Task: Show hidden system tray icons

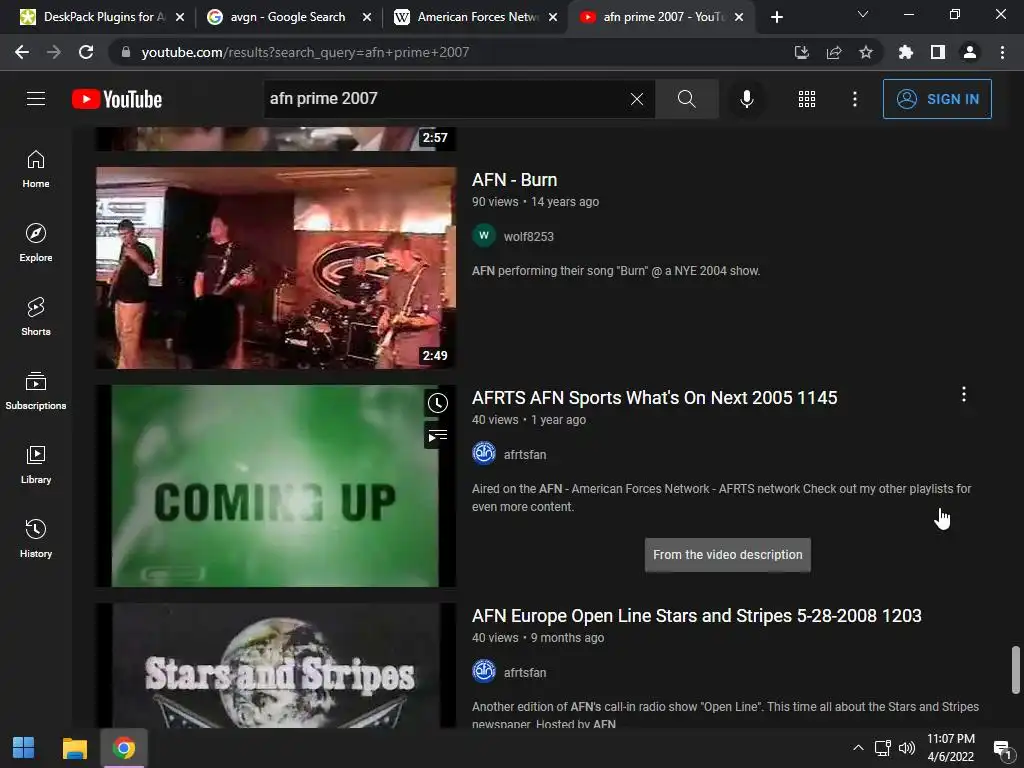Action: 858,748
